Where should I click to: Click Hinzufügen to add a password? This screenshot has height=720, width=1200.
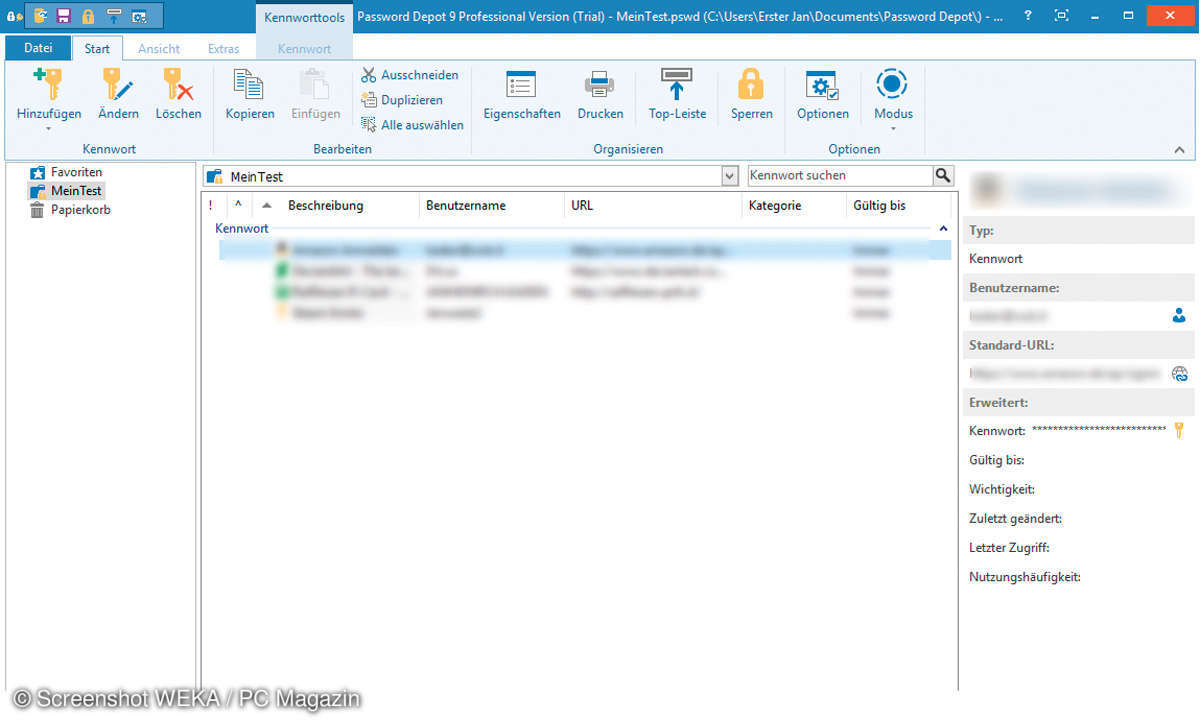pos(49,94)
